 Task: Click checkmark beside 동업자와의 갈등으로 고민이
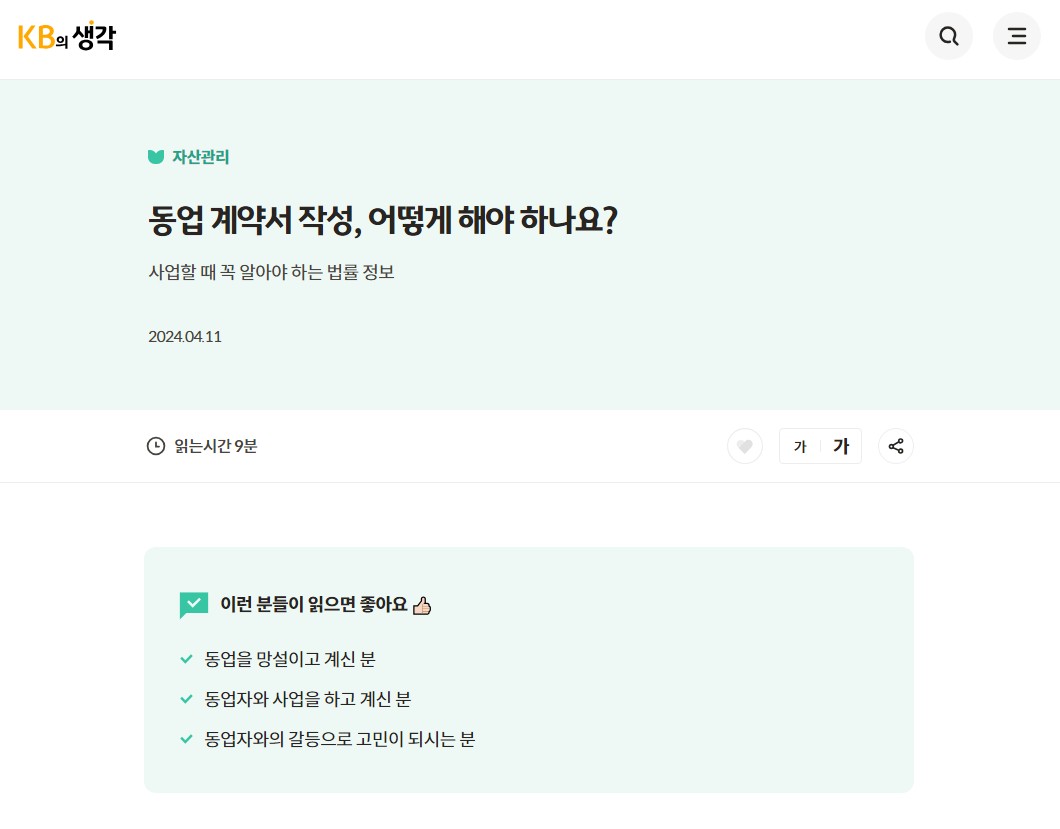click(x=187, y=739)
